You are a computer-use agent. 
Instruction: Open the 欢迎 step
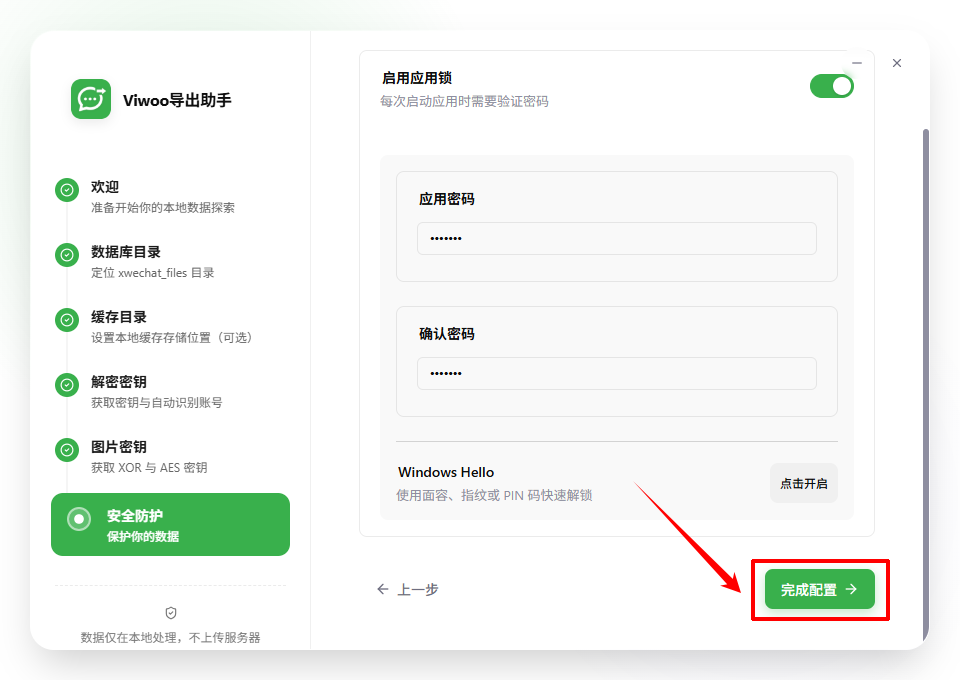tap(162, 196)
